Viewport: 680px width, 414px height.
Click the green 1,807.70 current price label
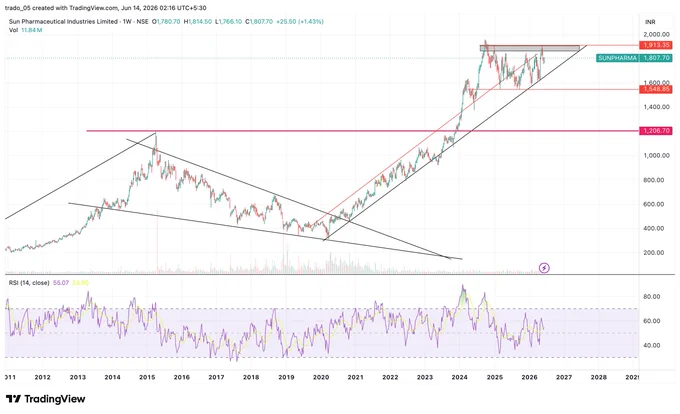[656, 58]
